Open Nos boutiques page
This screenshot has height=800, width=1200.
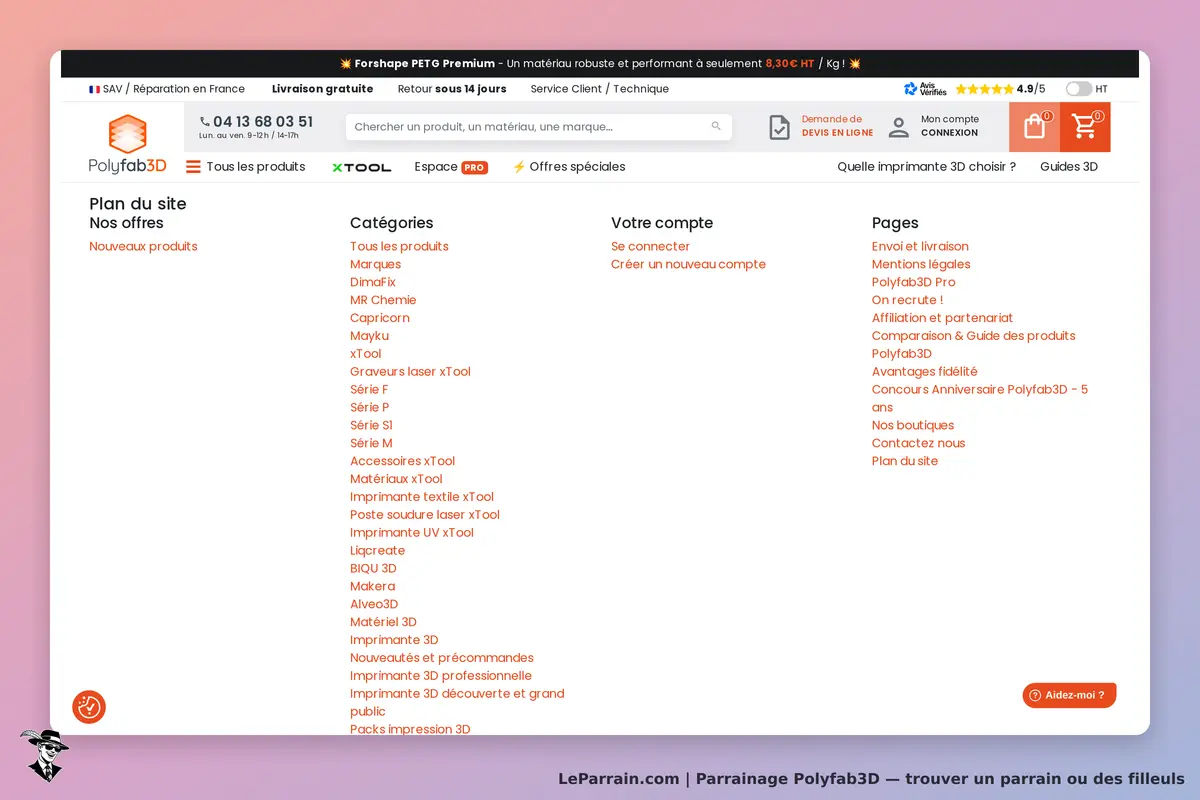tap(913, 426)
